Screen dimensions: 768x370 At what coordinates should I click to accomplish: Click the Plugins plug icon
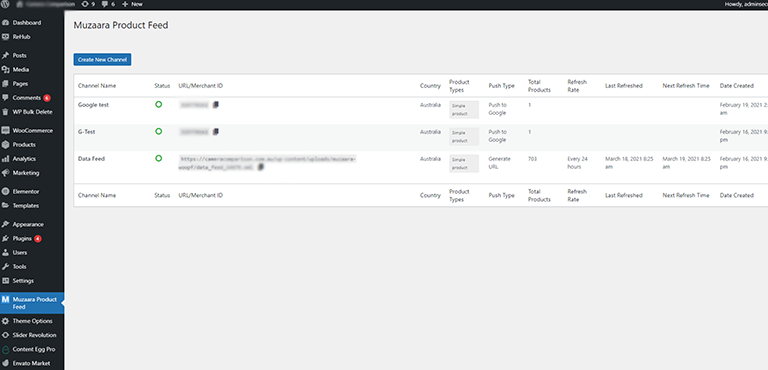5,239
